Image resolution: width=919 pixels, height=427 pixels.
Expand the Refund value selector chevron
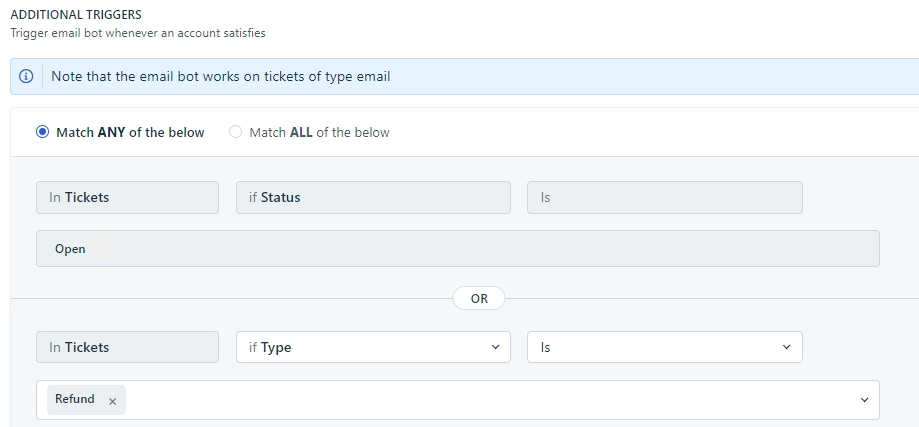(864, 400)
